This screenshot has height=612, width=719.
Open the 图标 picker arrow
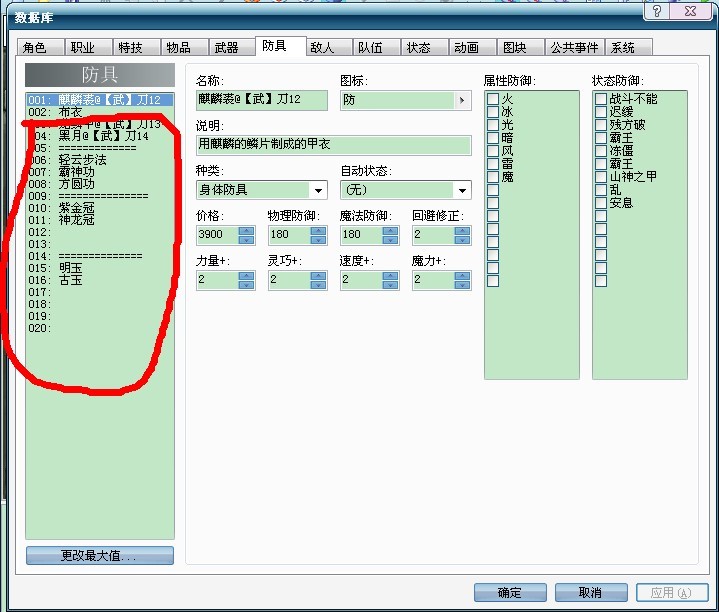[x=462, y=100]
